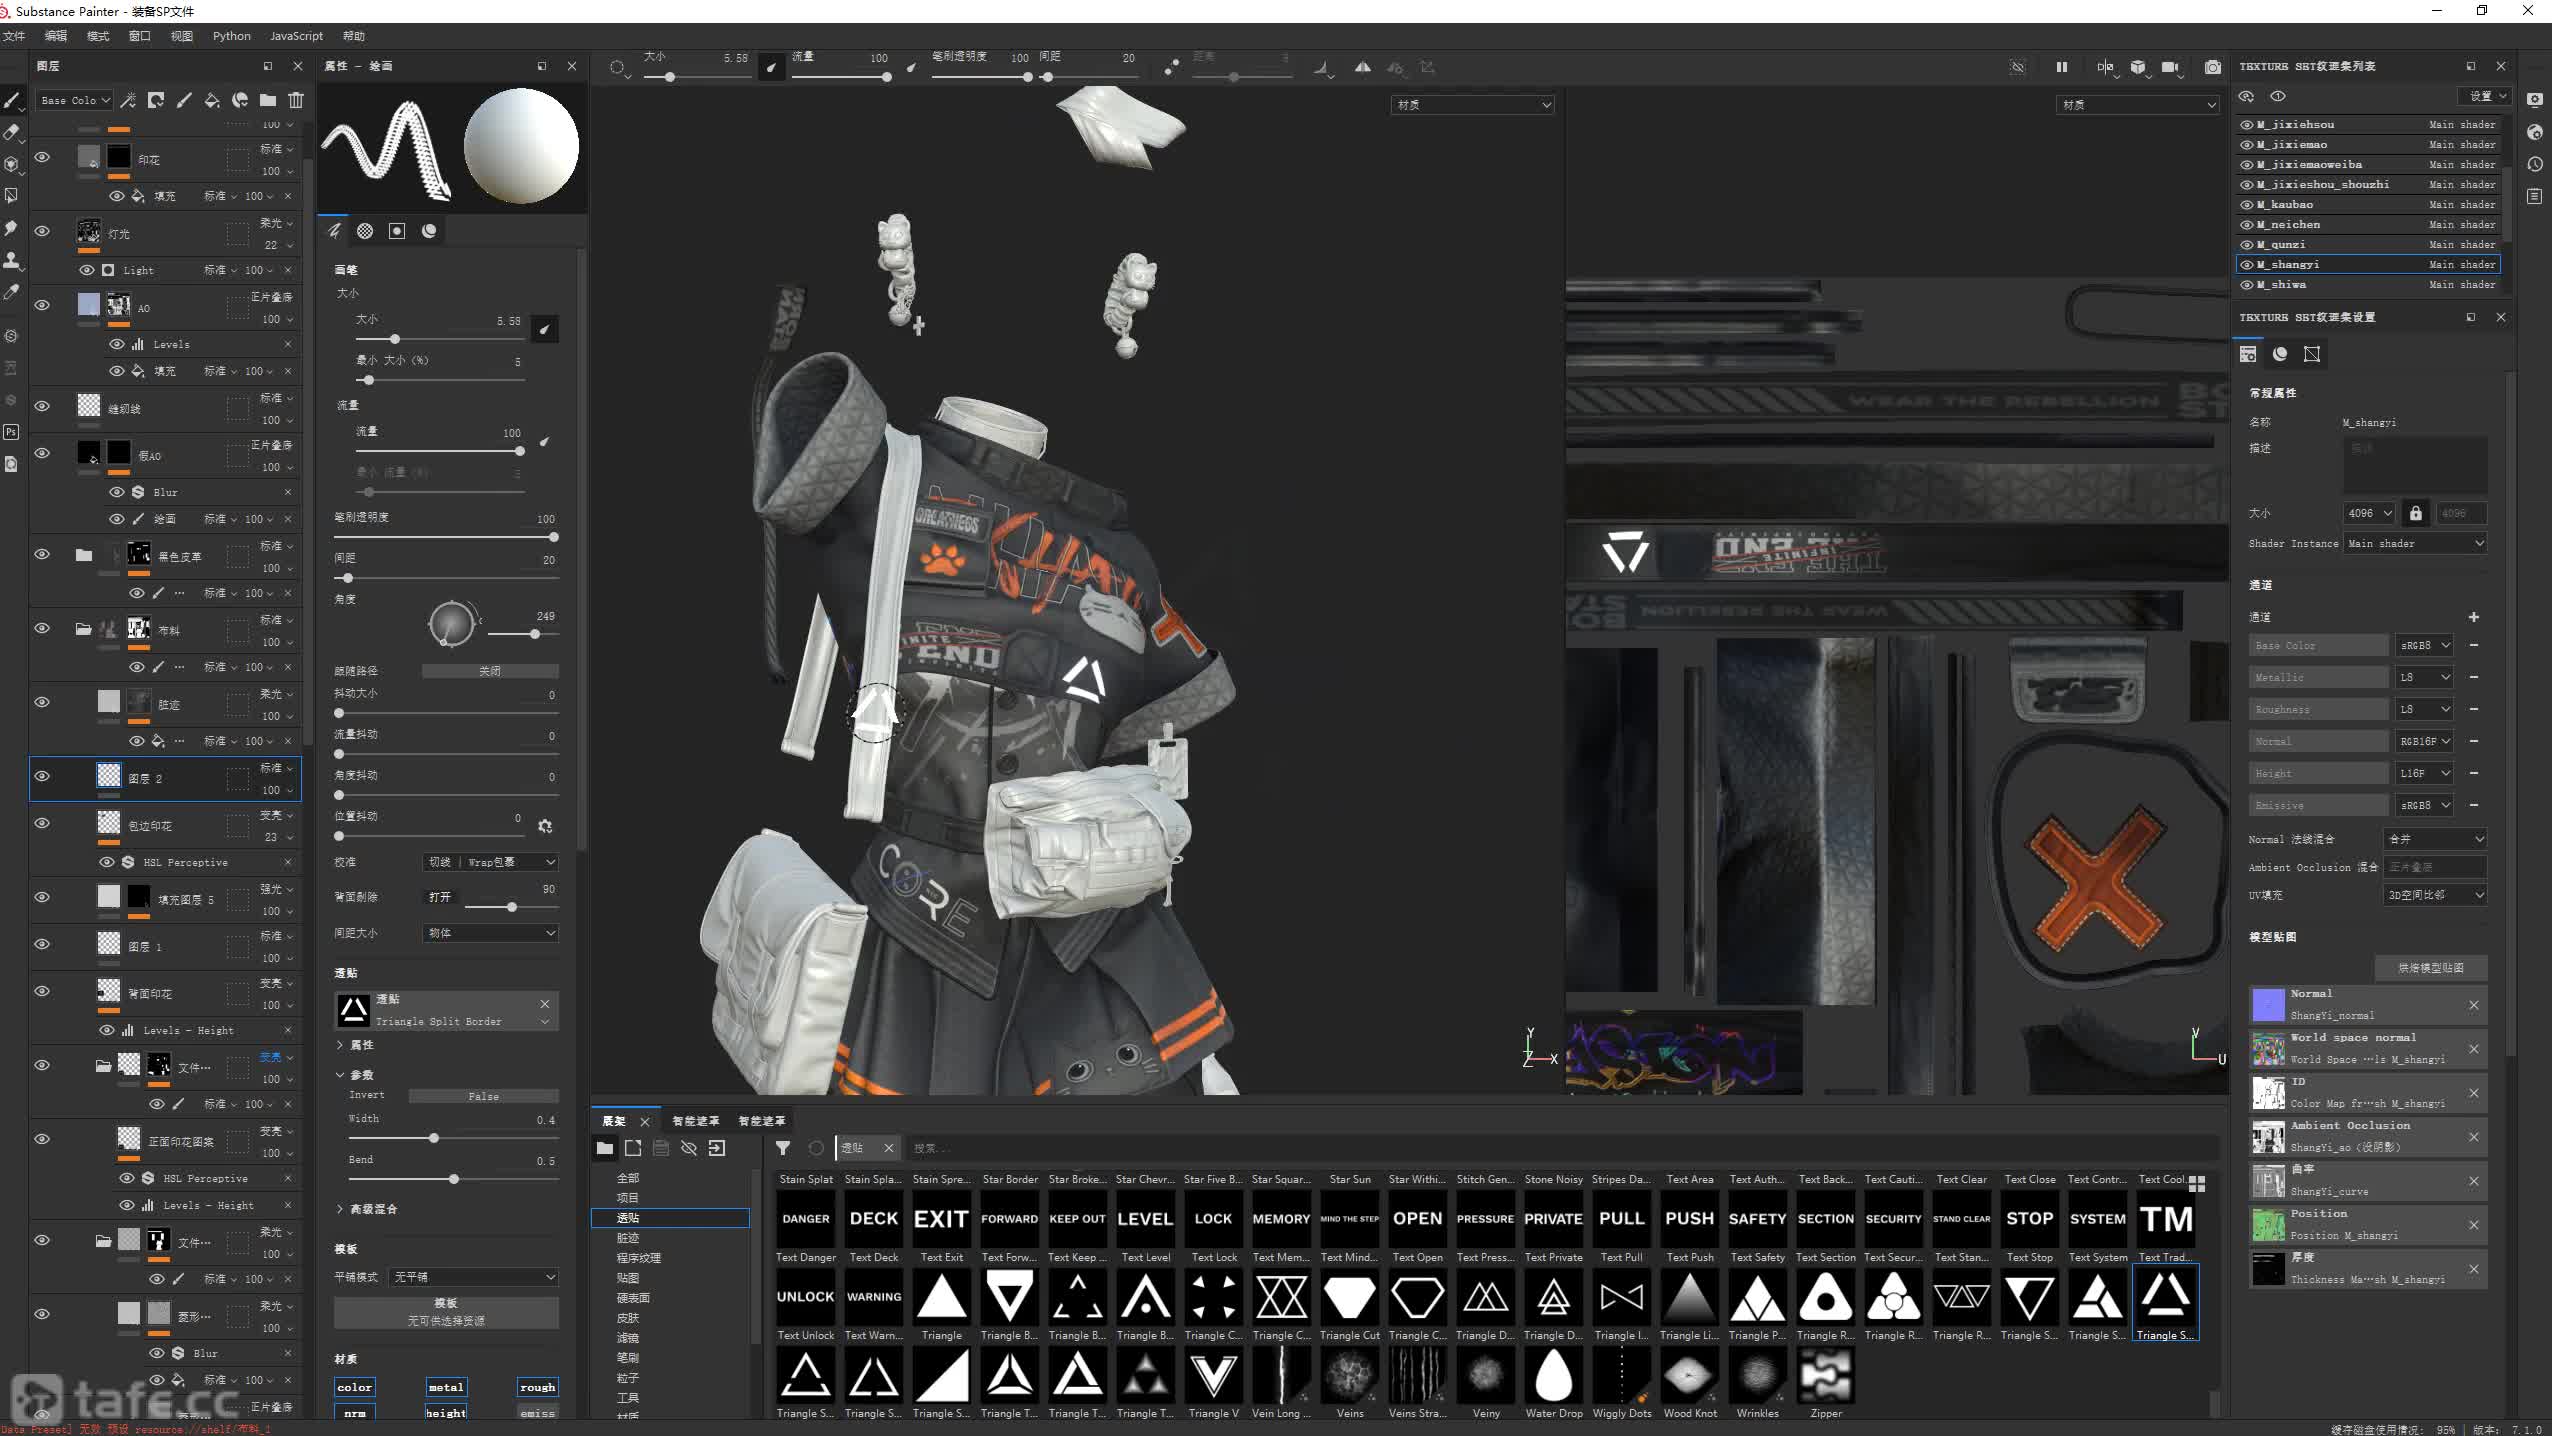Select the Clone stamp tool

pyautogui.click(x=12, y=260)
